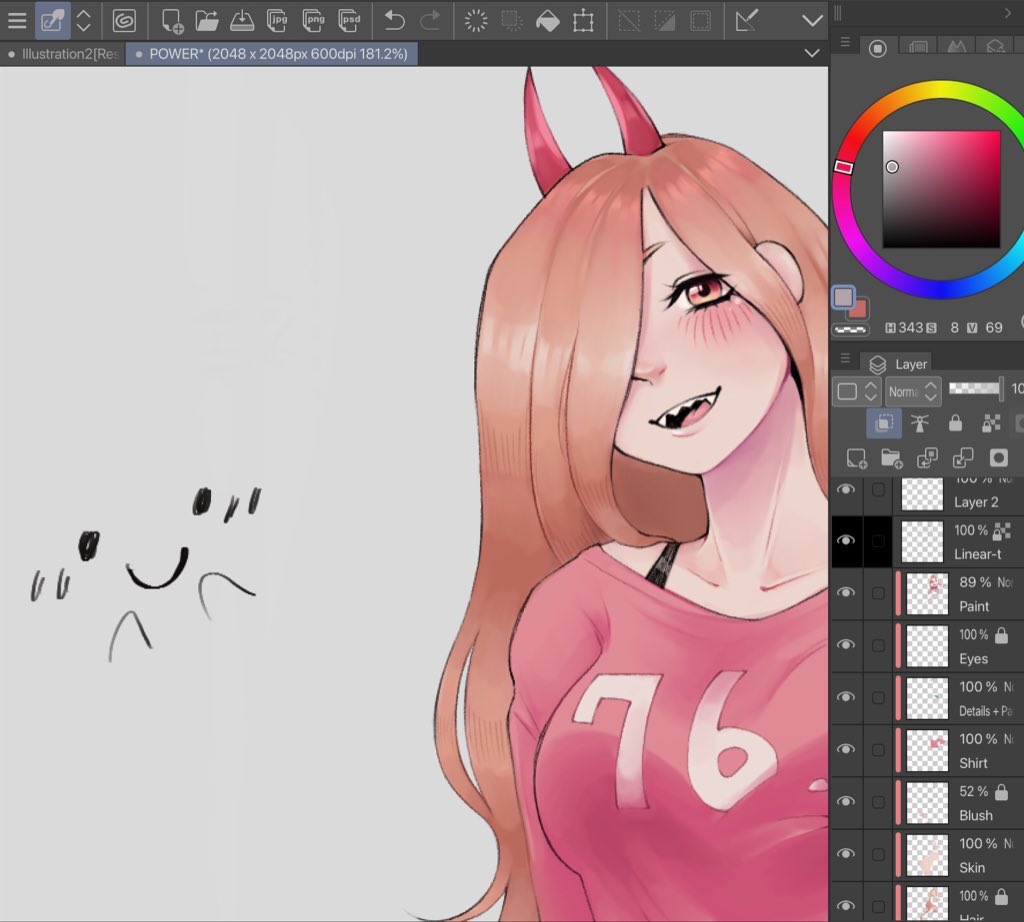Check the Paint layer selection box
The height and width of the screenshot is (922, 1024).
[878, 593]
